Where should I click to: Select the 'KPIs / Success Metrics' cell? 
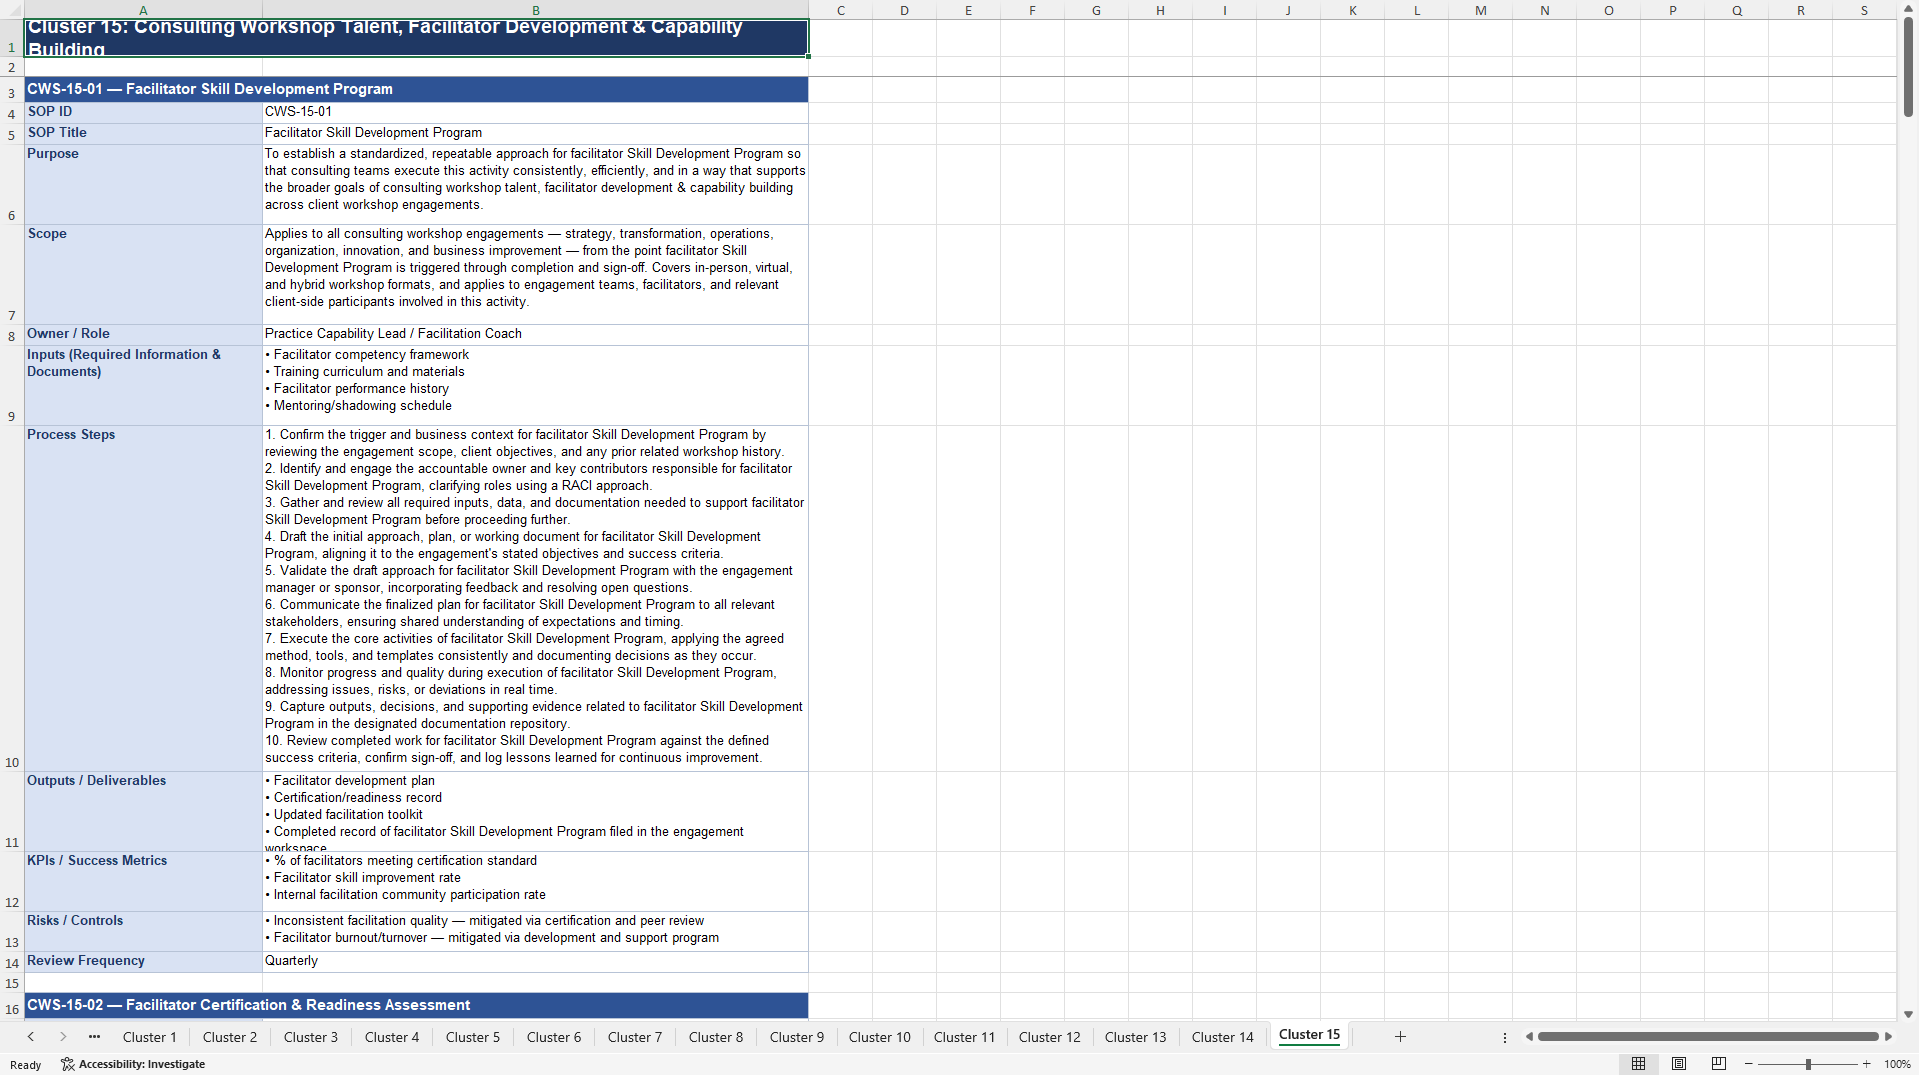pos(143,881)
